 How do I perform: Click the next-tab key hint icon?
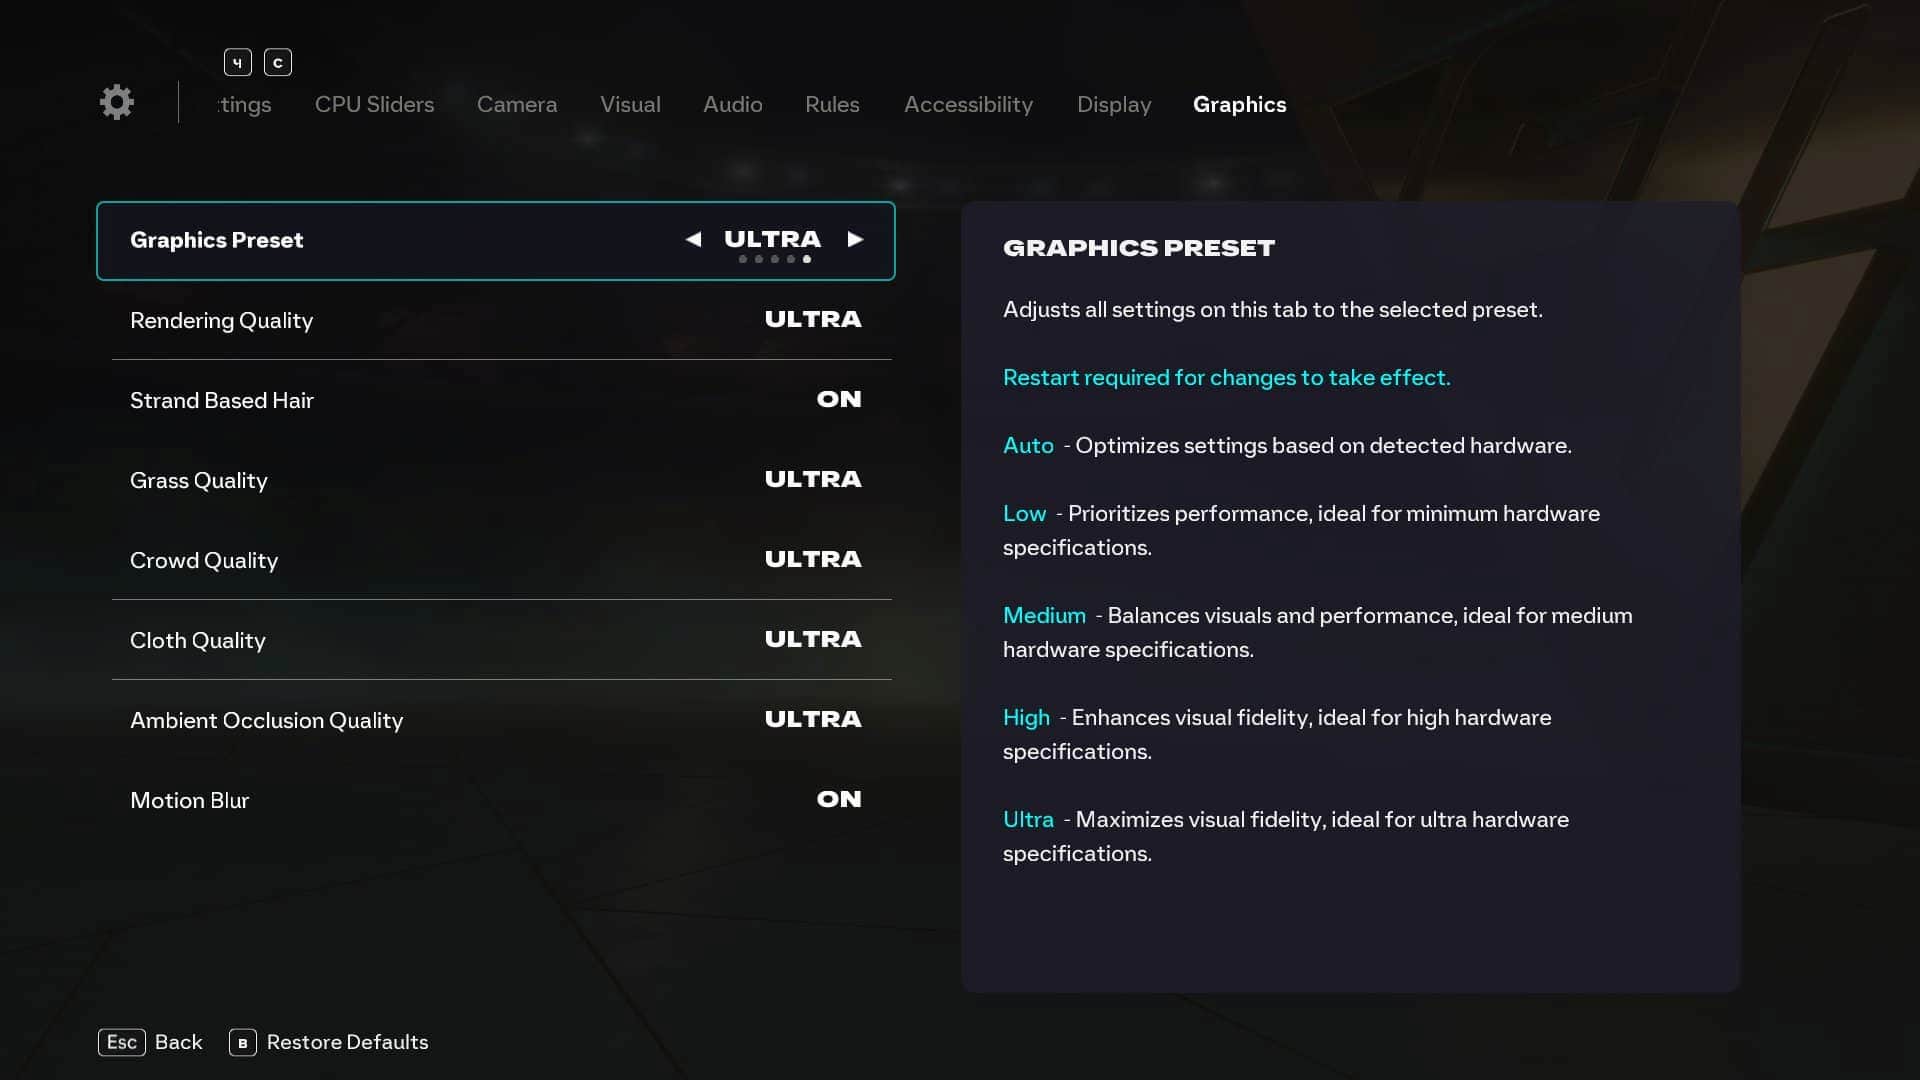tap(278, 62)
